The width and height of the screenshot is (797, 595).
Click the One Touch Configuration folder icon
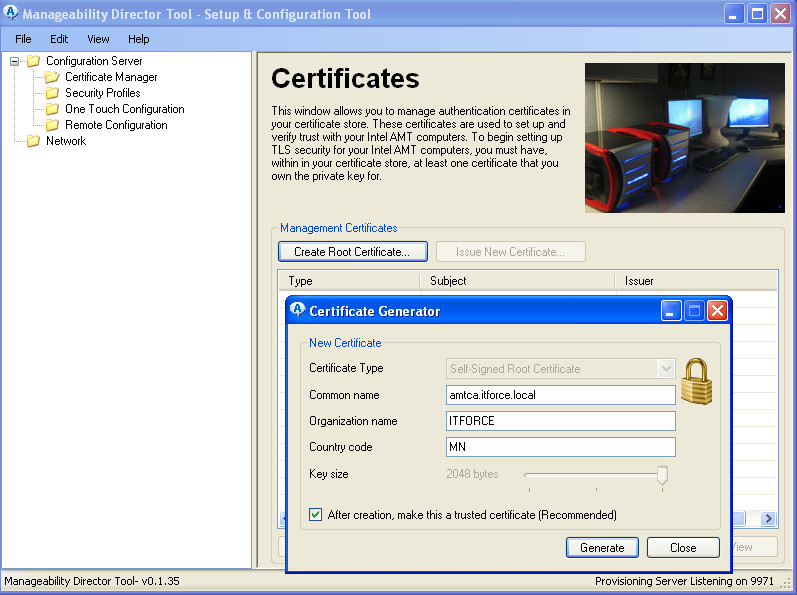click(52, 109)
